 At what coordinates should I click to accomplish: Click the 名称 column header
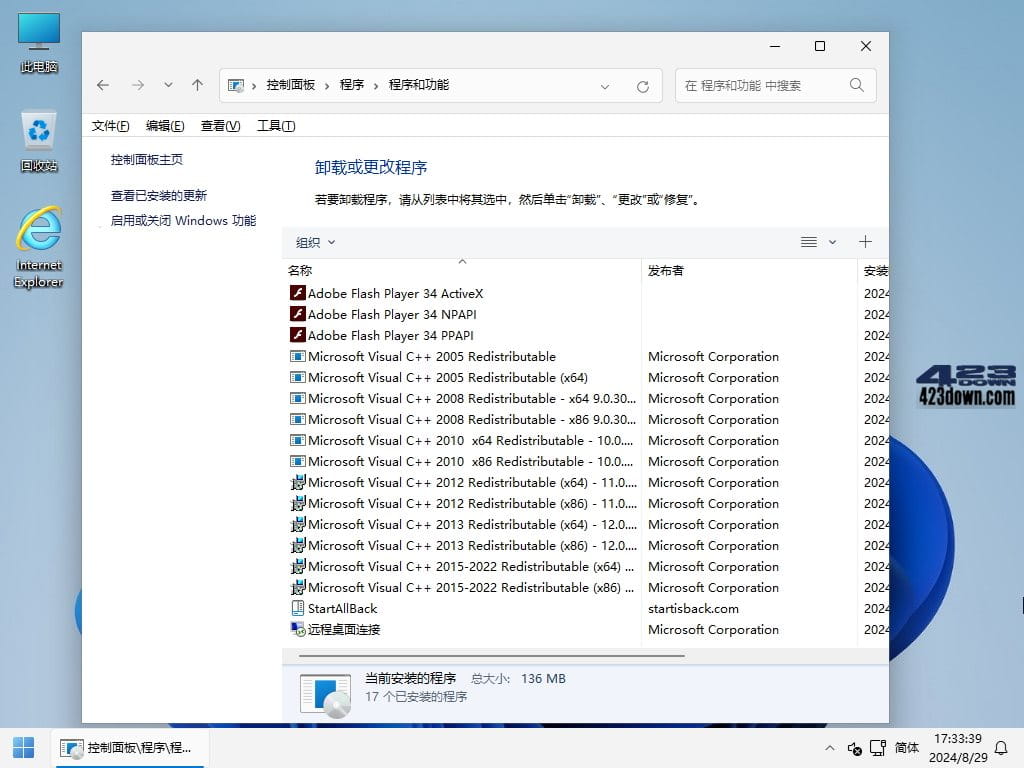(300, 270)
